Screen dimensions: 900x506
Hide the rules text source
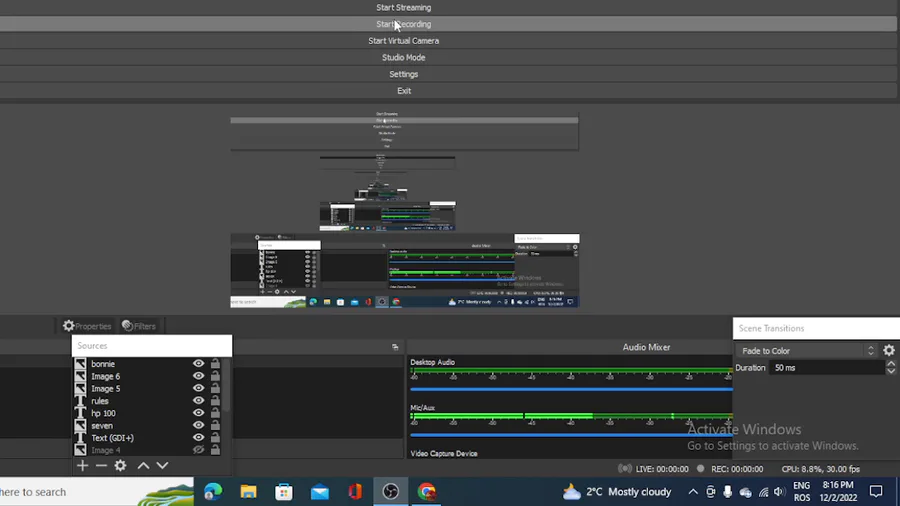[199, 400]
